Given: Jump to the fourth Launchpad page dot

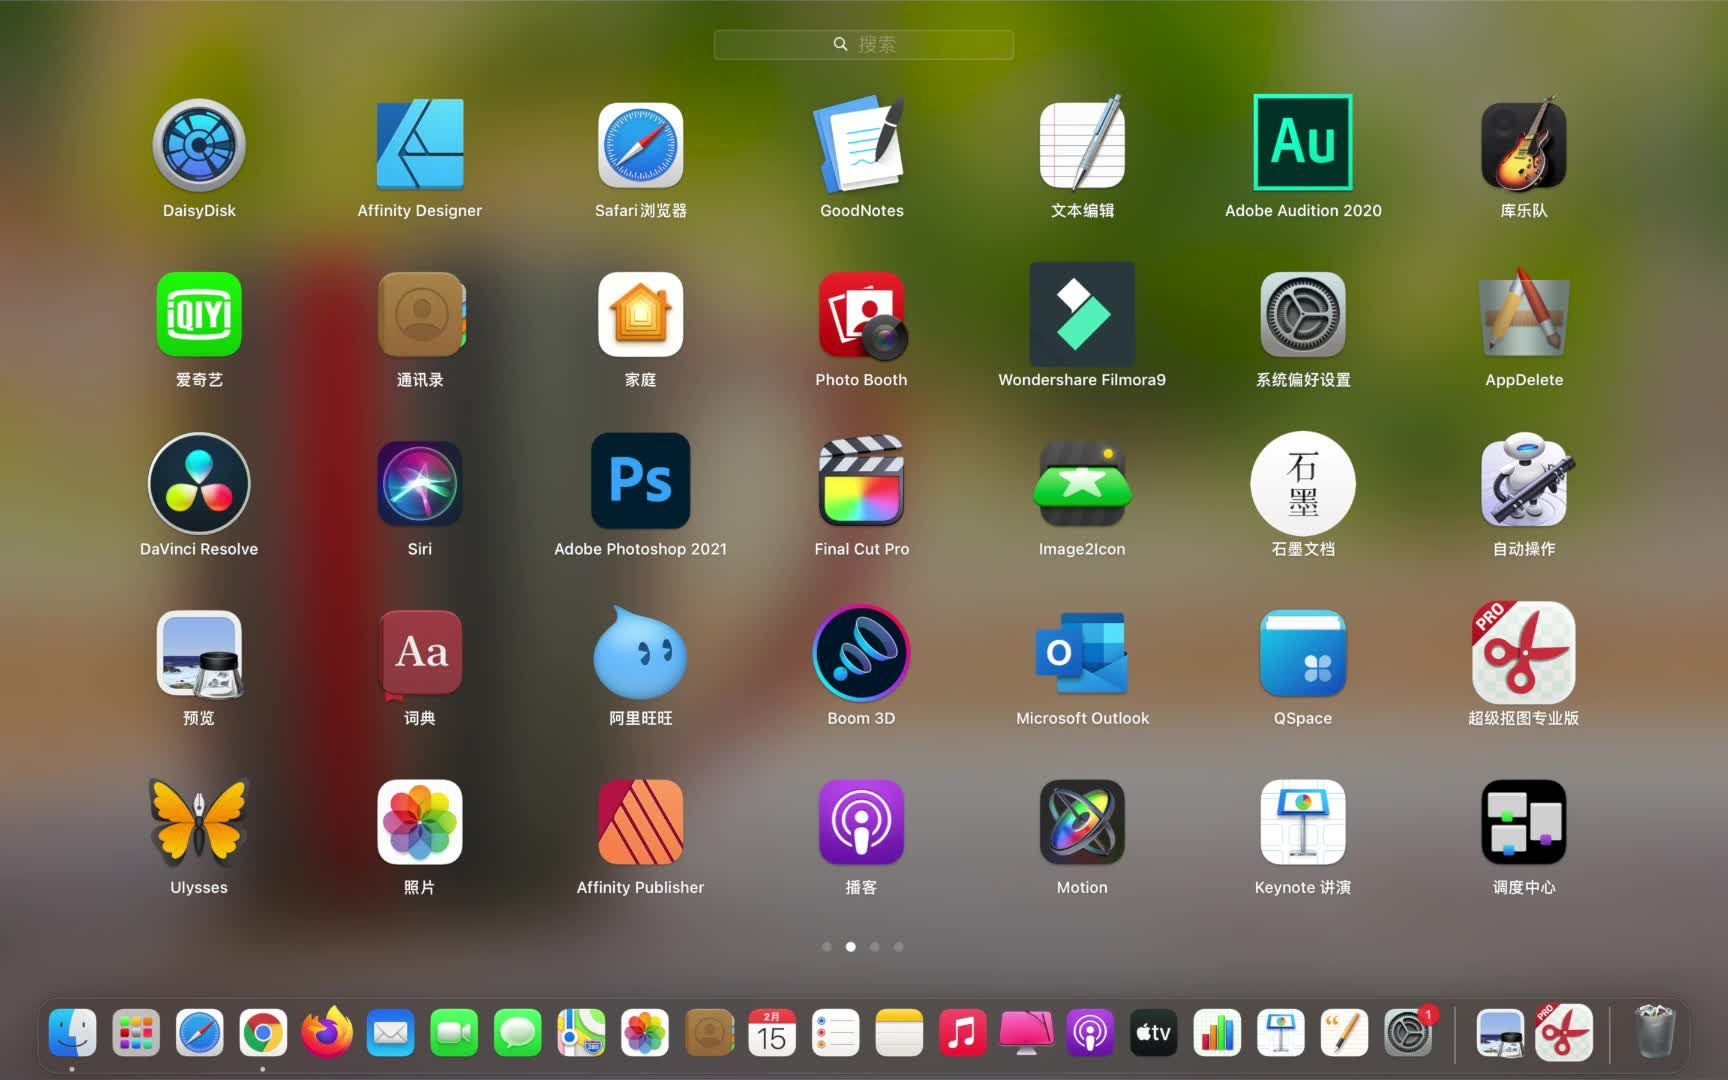Looking at the screenshot, I should 899,946.
